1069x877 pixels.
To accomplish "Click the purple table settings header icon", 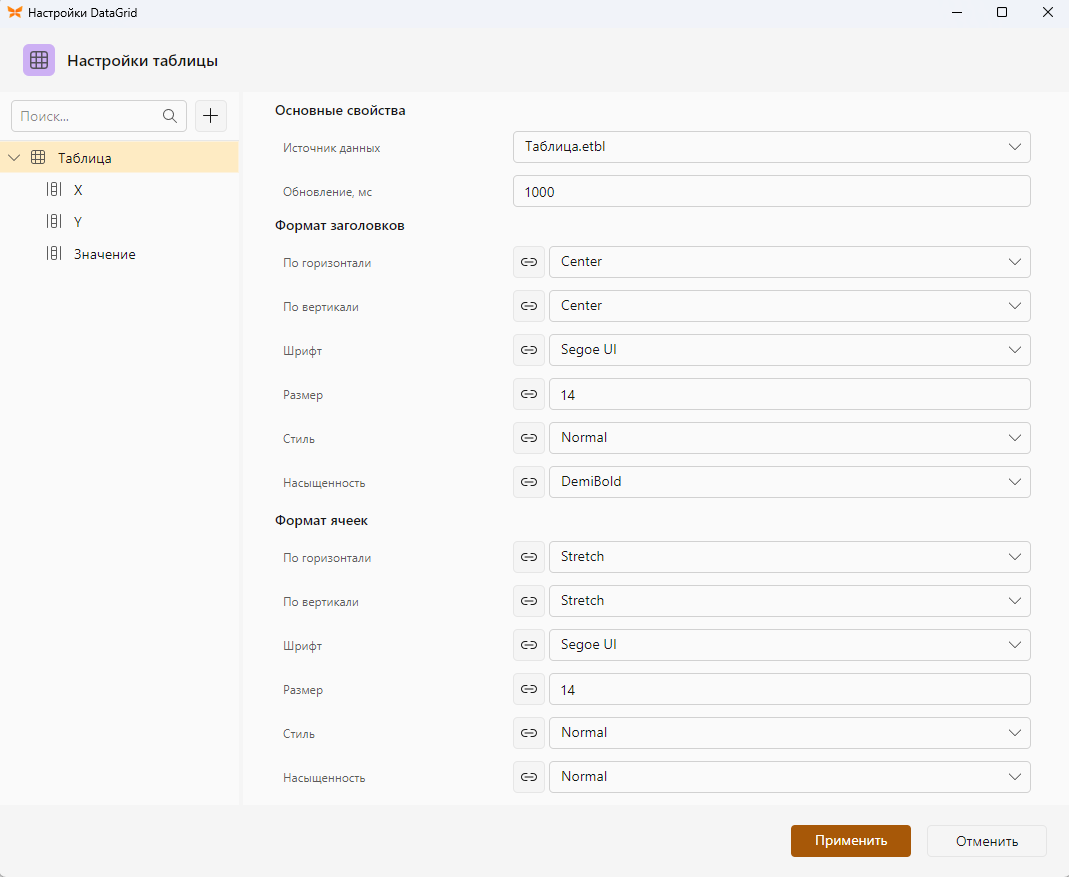I will click(39, 60).
